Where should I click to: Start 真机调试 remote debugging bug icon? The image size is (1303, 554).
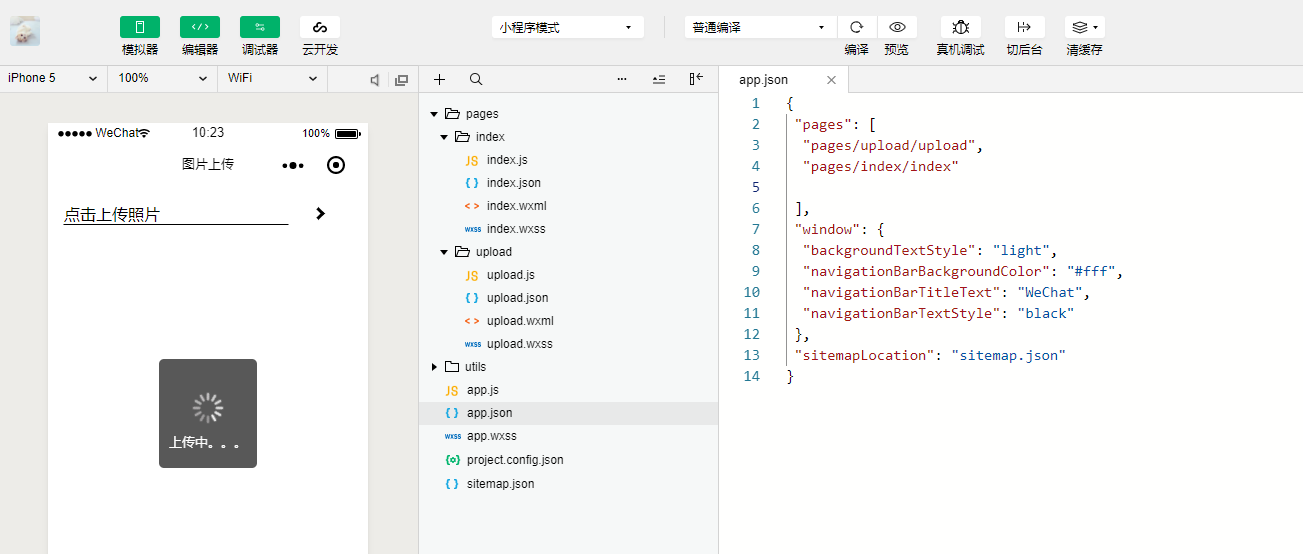pos(960,27)
